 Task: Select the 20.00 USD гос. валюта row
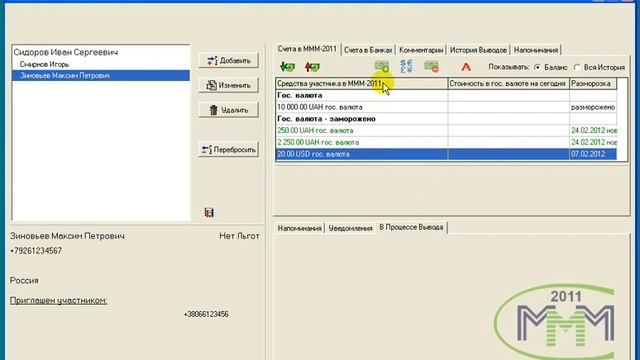click(x=446, y=154)
